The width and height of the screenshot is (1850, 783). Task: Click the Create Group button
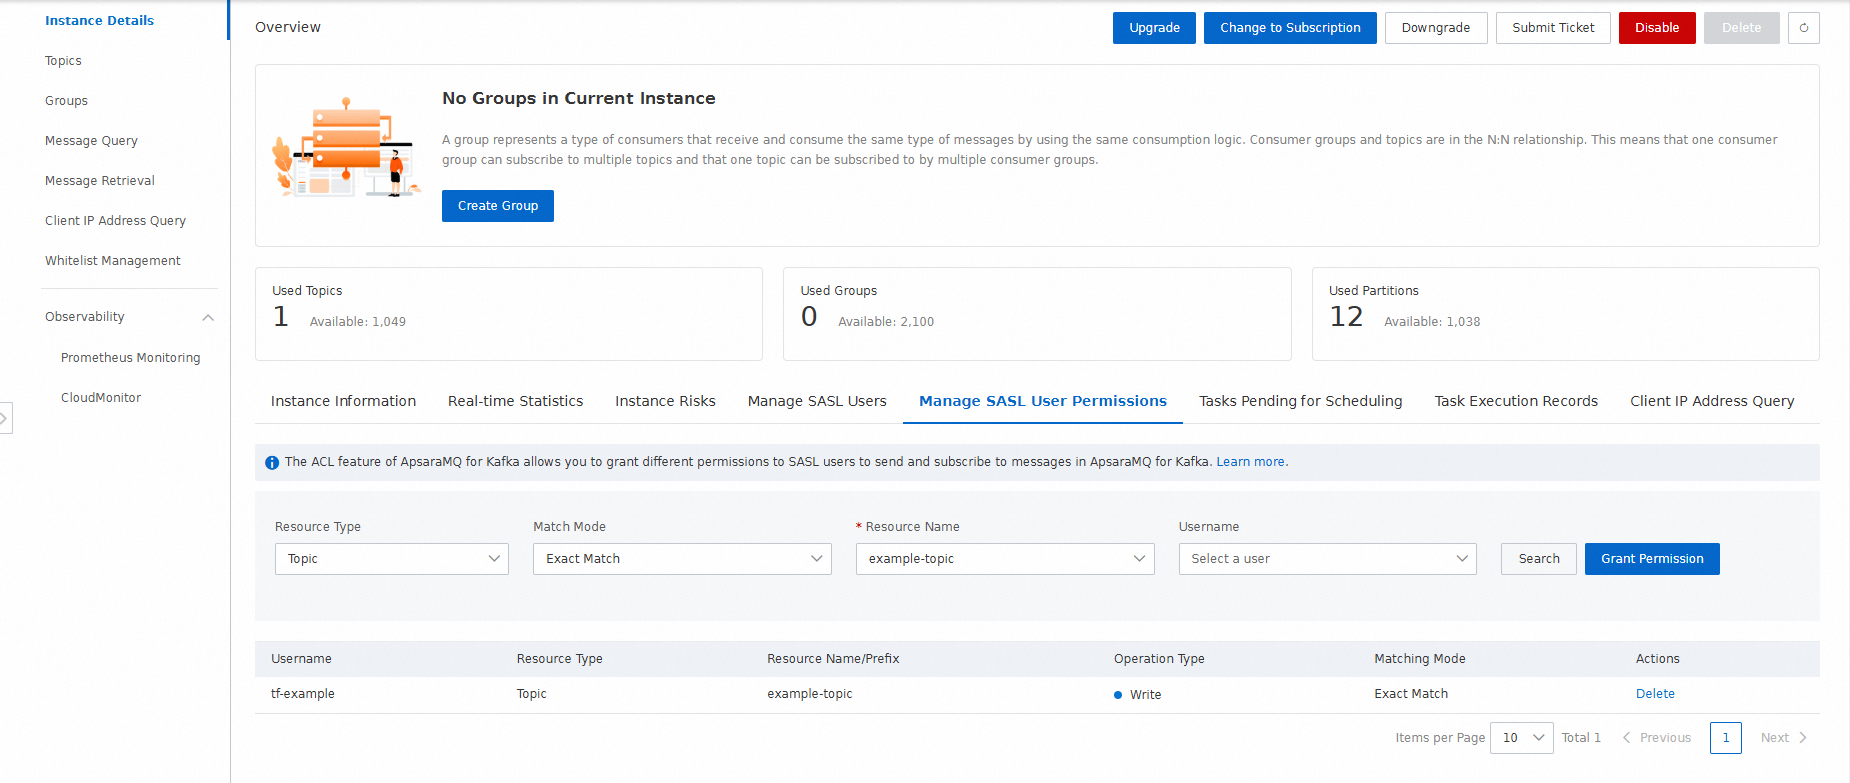point(497,206)
